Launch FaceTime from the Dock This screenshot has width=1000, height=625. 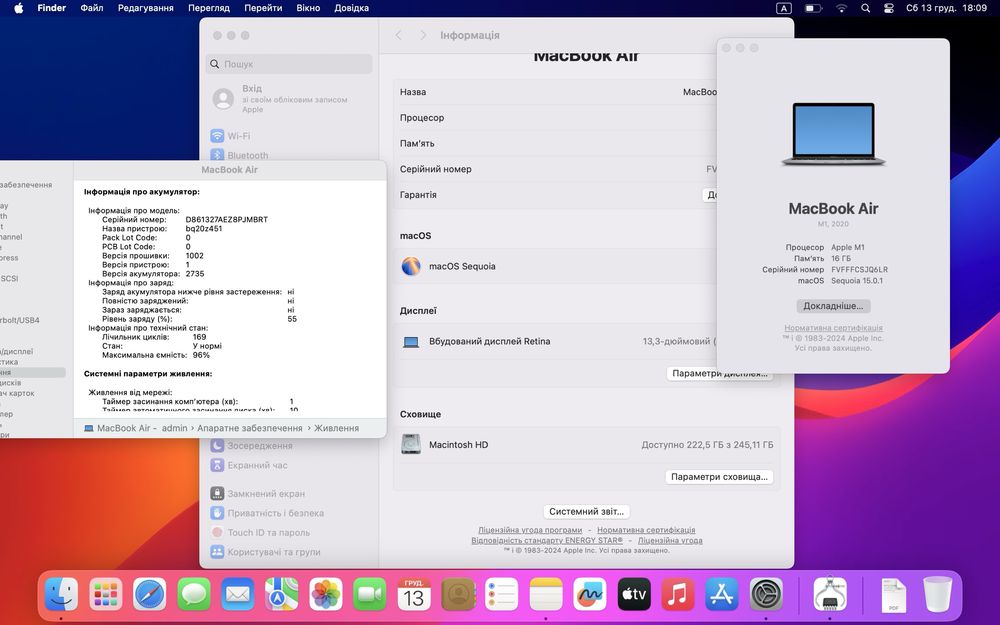pos(369,594)
